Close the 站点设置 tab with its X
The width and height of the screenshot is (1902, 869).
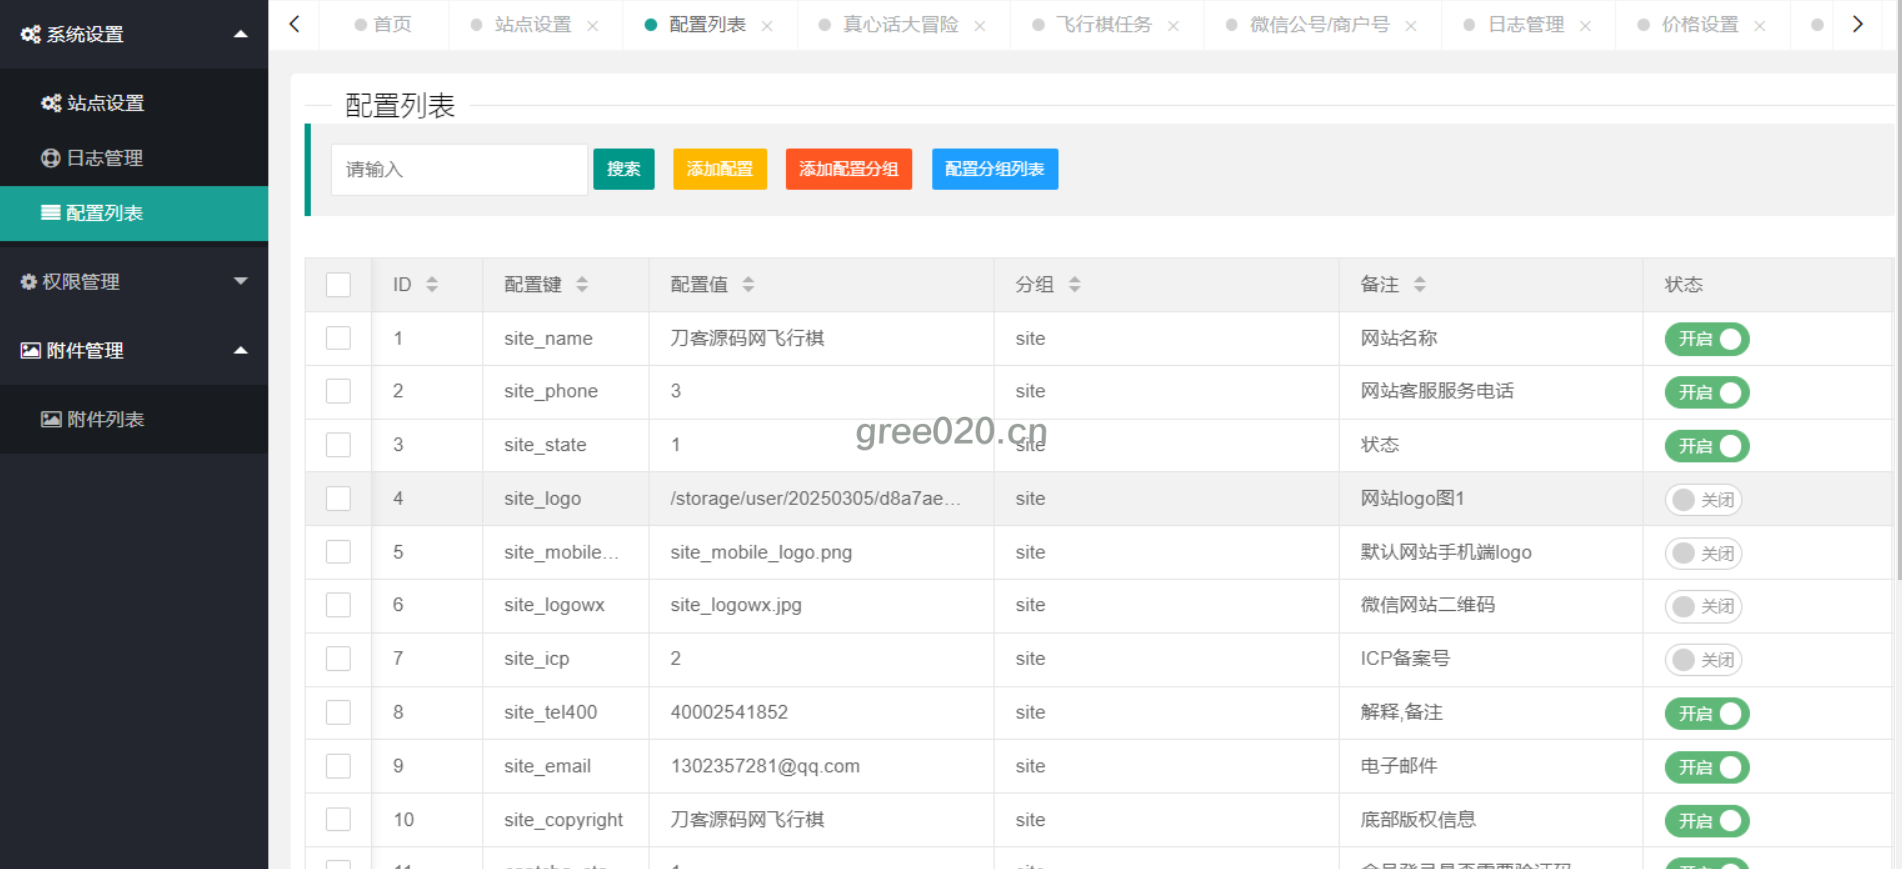point(593,26)
